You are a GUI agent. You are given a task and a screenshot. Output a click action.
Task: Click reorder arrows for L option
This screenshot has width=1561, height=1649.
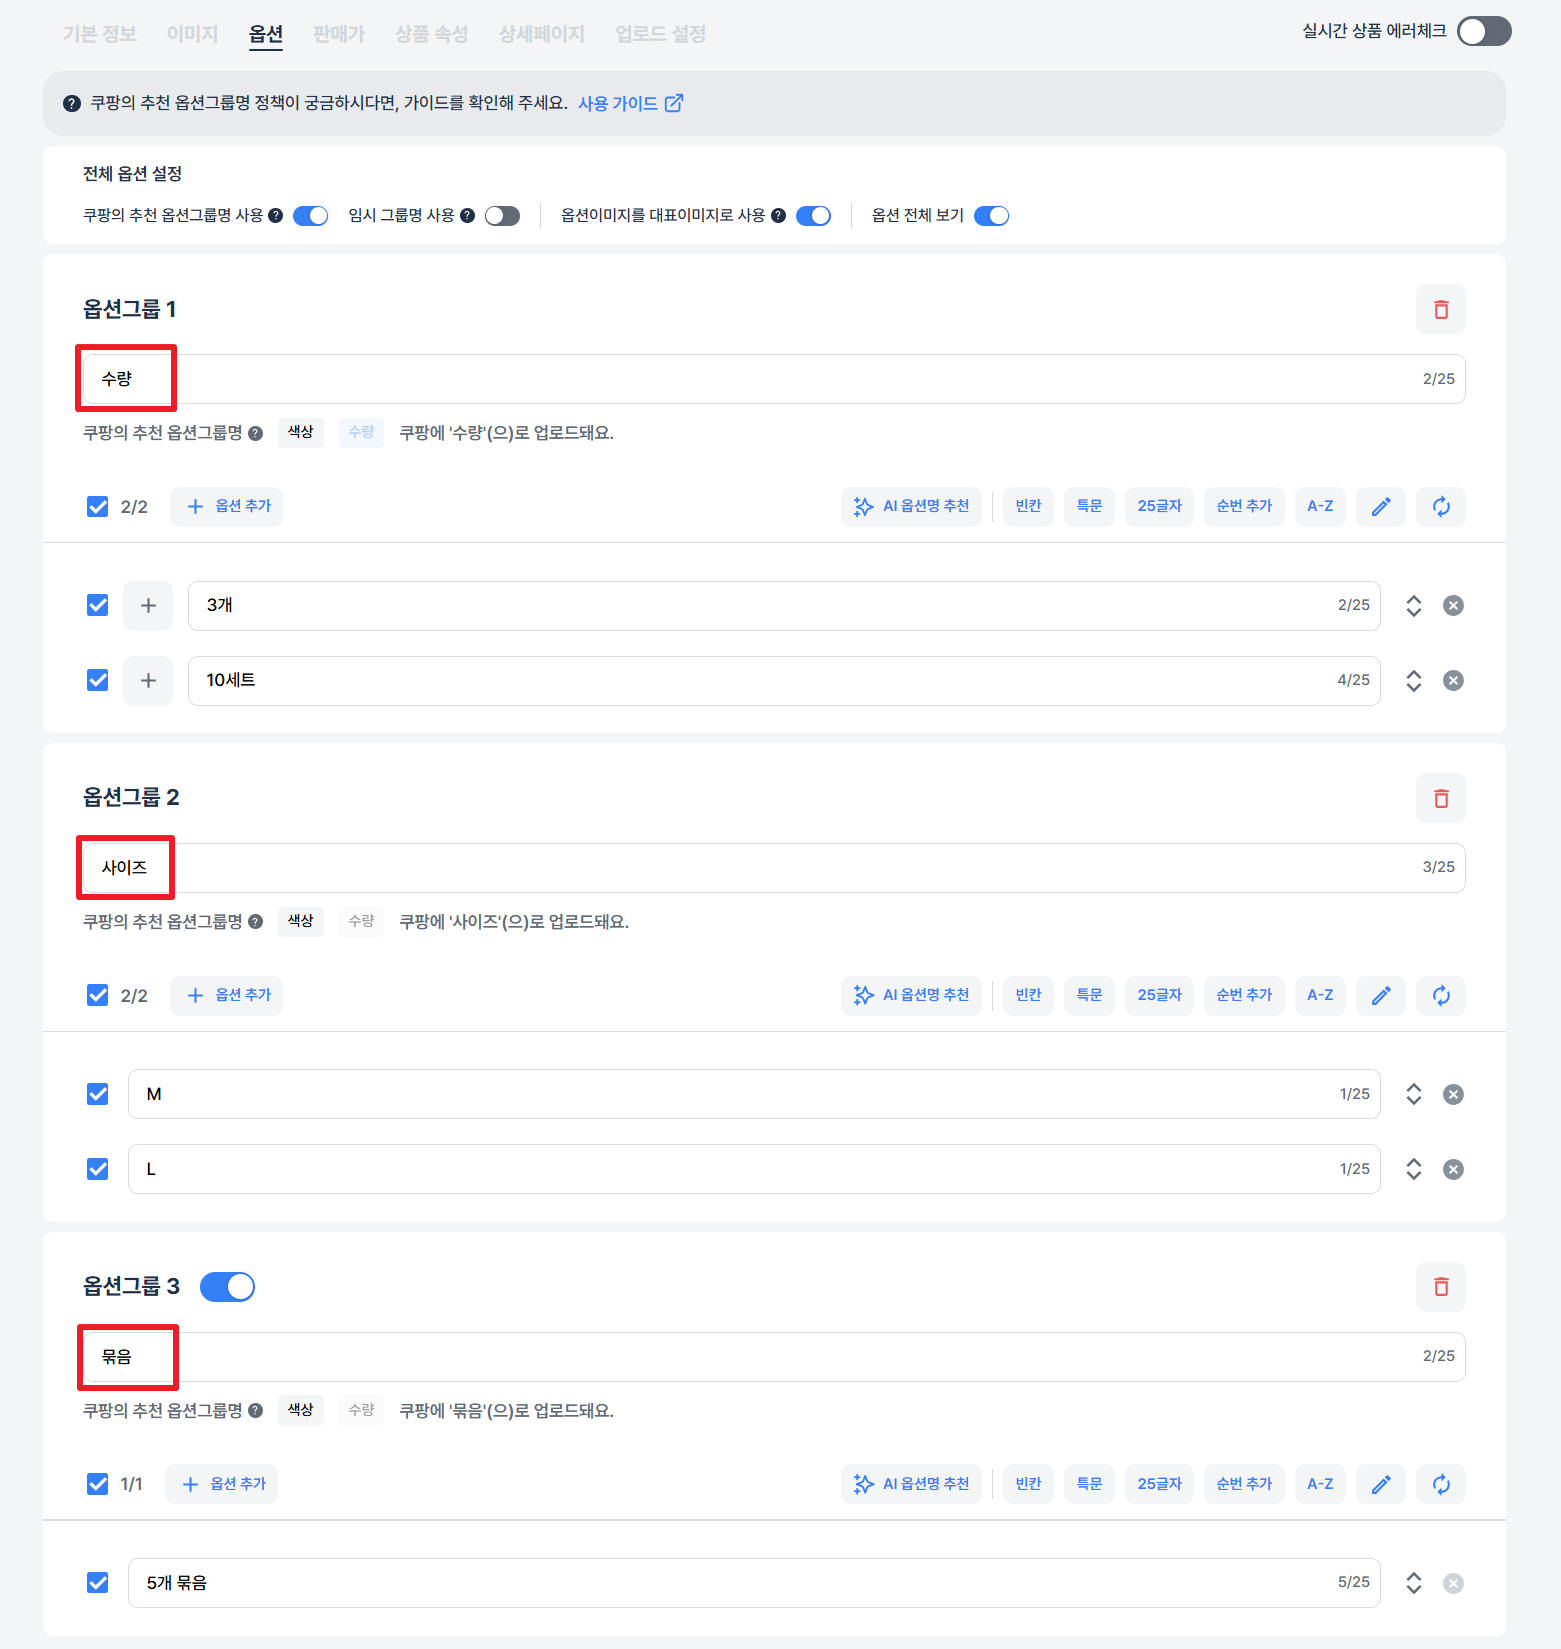pos(1413,1169)
